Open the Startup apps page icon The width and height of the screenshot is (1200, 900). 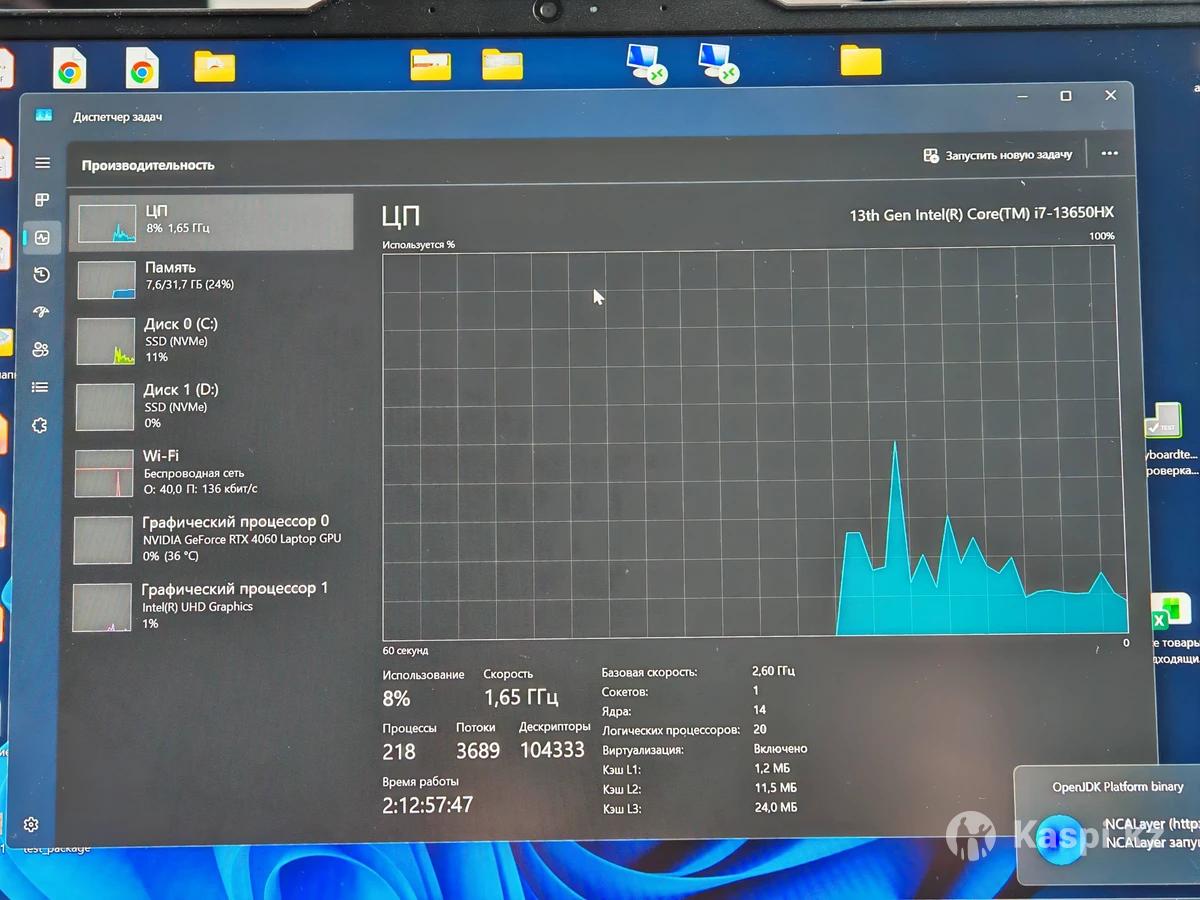point(41,312)
